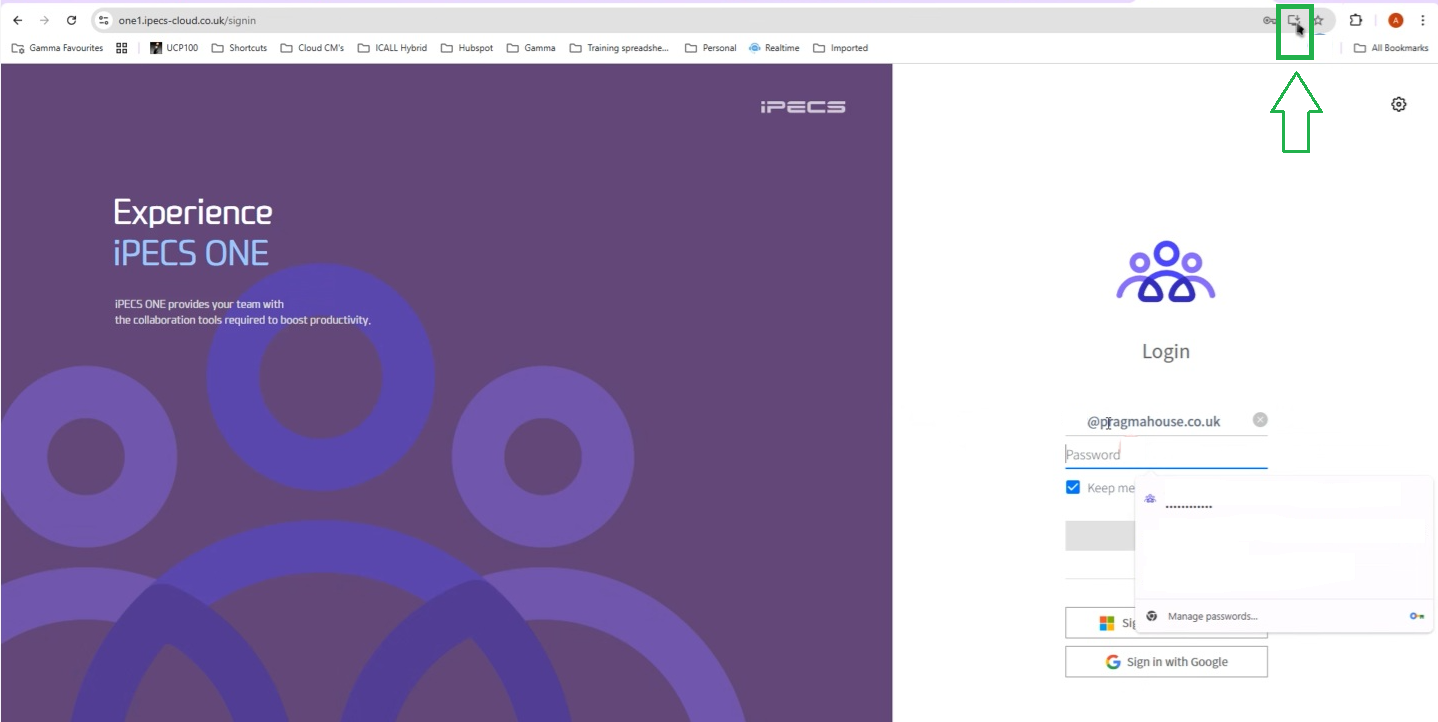Viewport: 1438px width, 722px height.
Task: Open the Extensions puzzle icon
Action: [x=1356, y=20]
